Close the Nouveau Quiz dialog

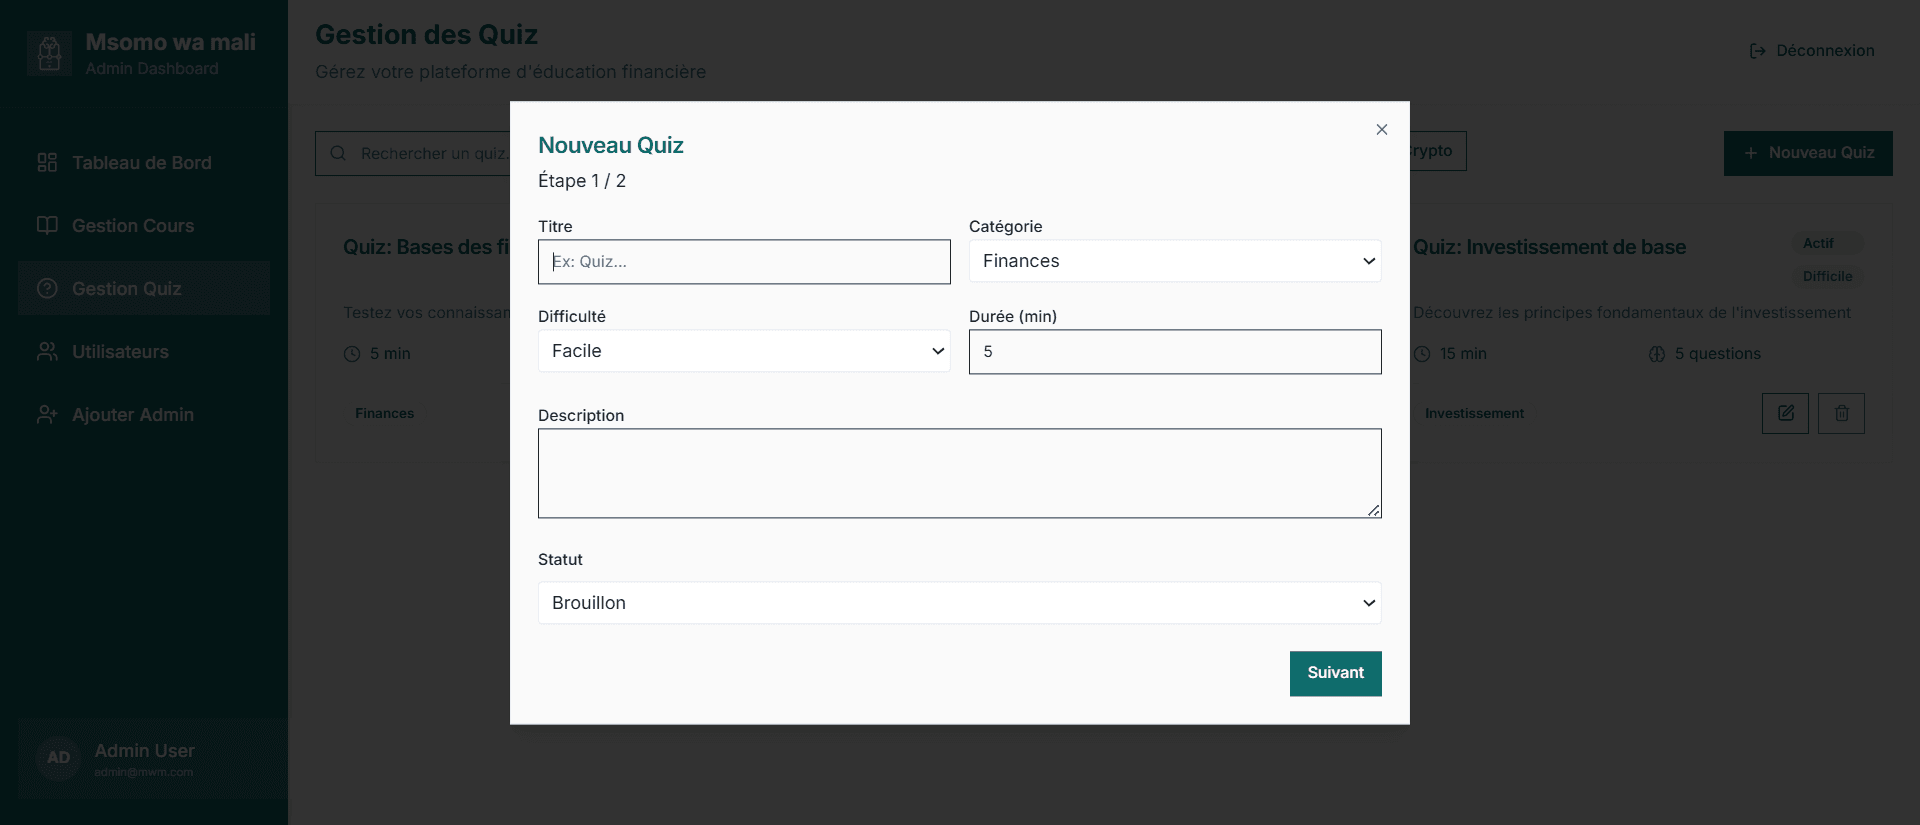click(x=1381, y=130)
